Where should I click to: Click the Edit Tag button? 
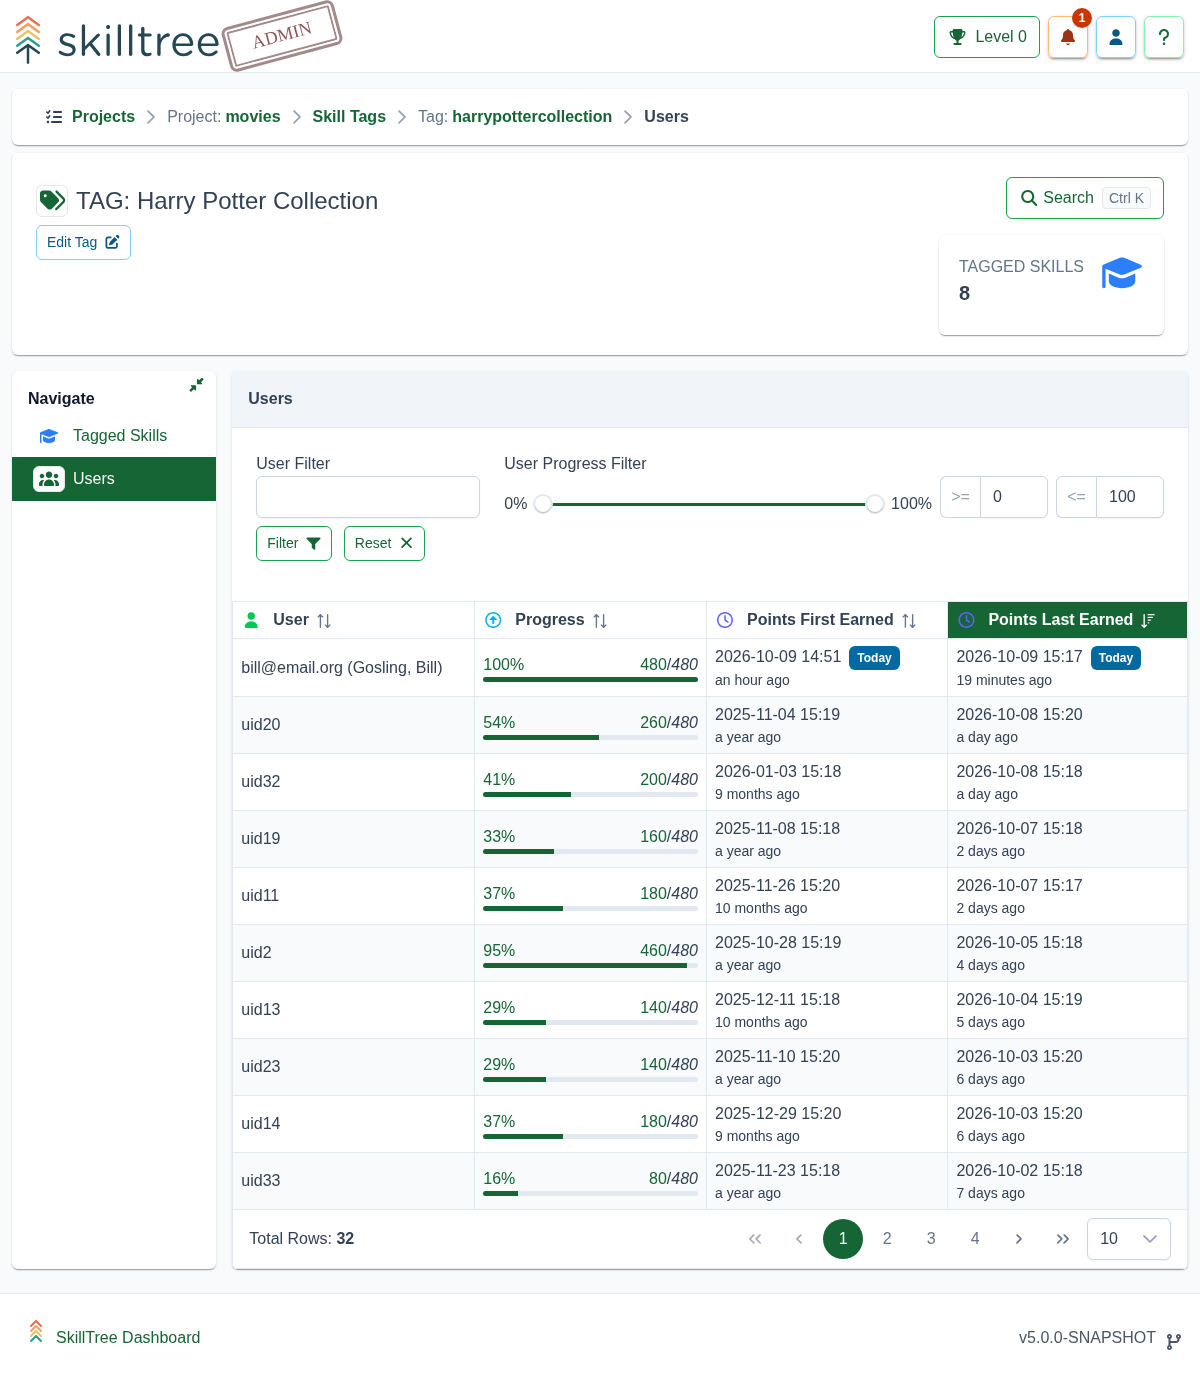point(83,242)
